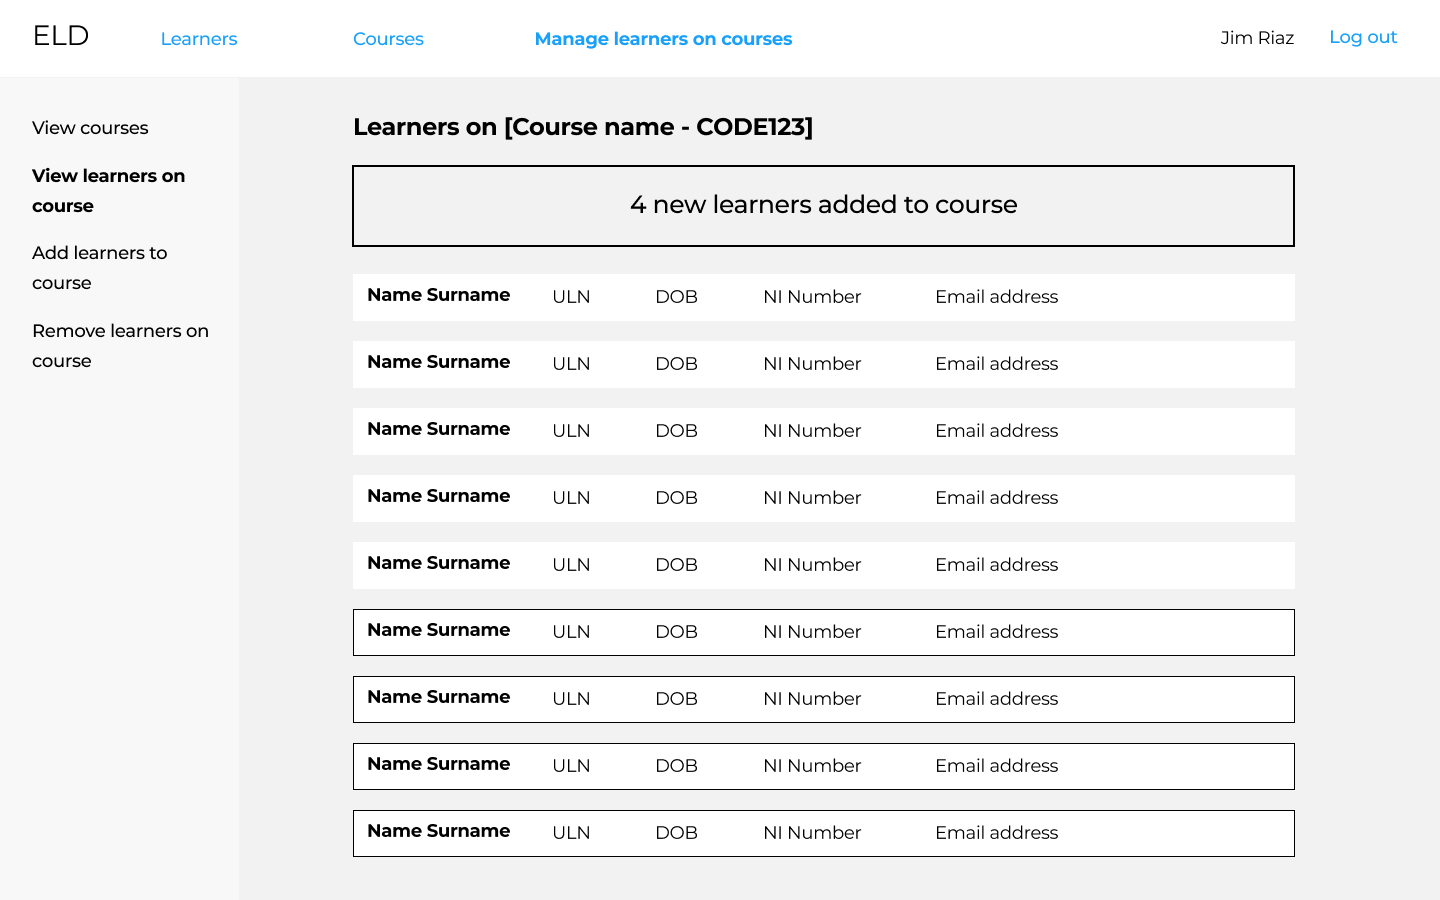The height and width of the screenshot is (900, 1440).
Task: Click DOB in the fourth learner row
Action: pyautogui.click(x=676, y=498)
